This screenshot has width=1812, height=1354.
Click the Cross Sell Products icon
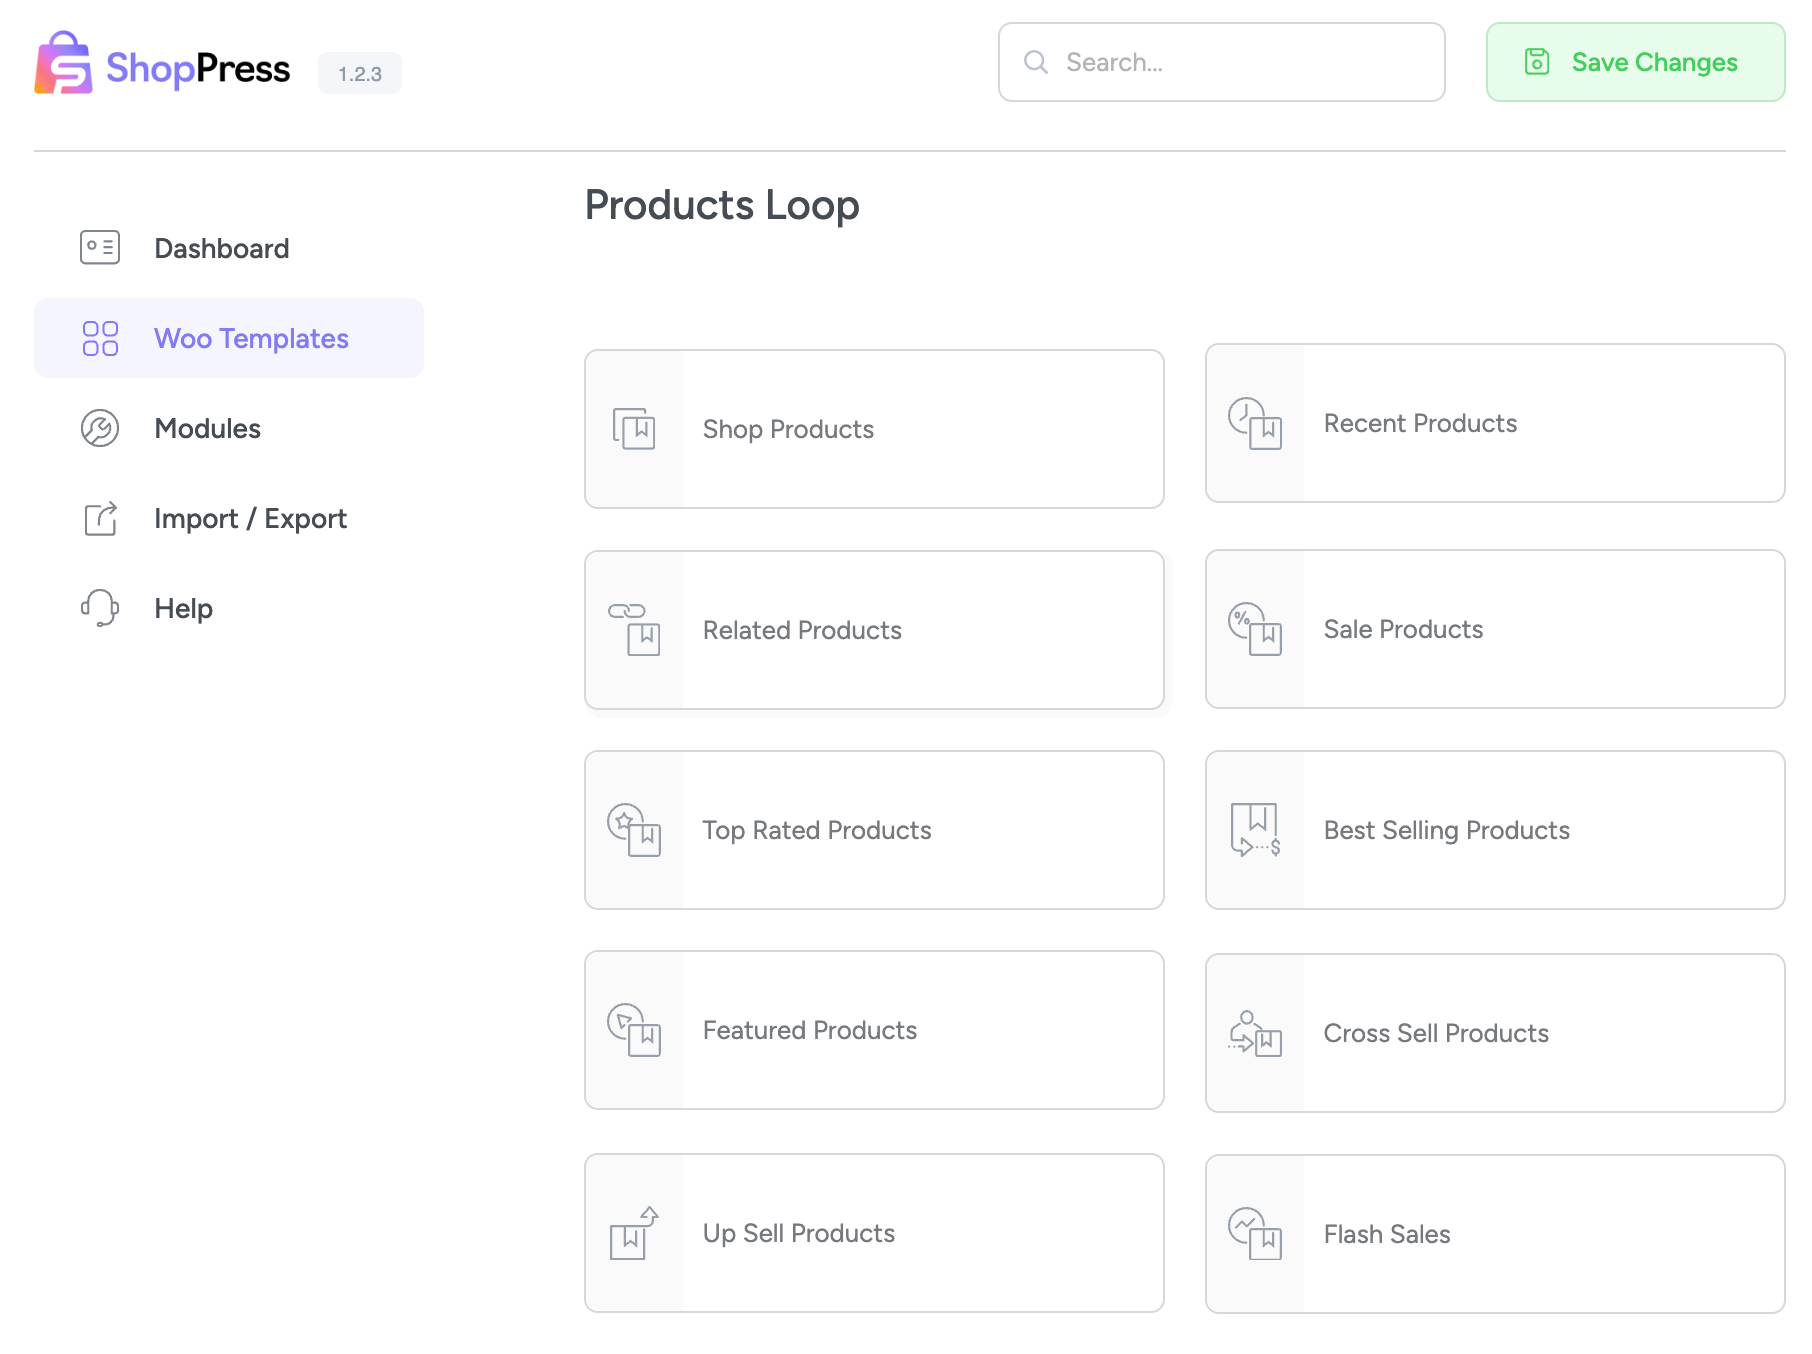pos(1255,1033)
